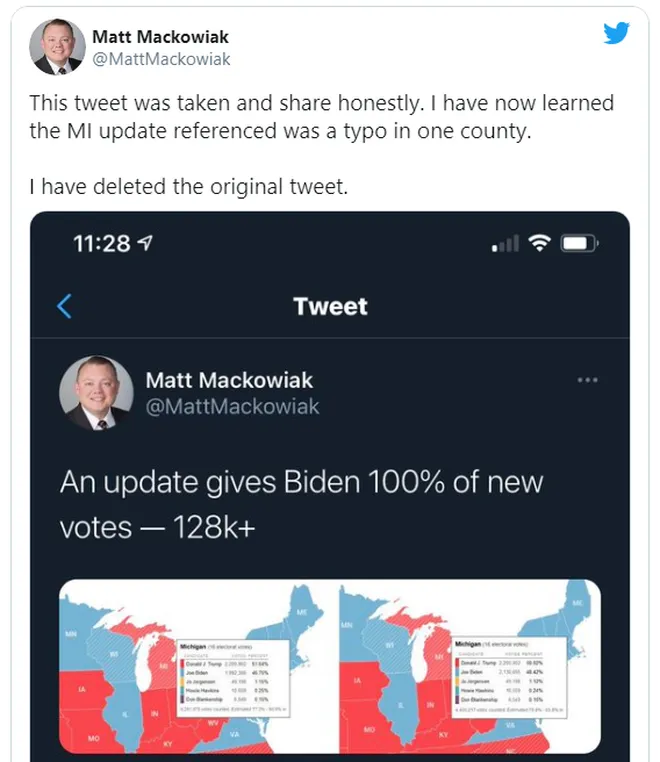Screen dimensions: 660x762
Task: Click the embedded tweet's profile picture
Action: [96, 393]
